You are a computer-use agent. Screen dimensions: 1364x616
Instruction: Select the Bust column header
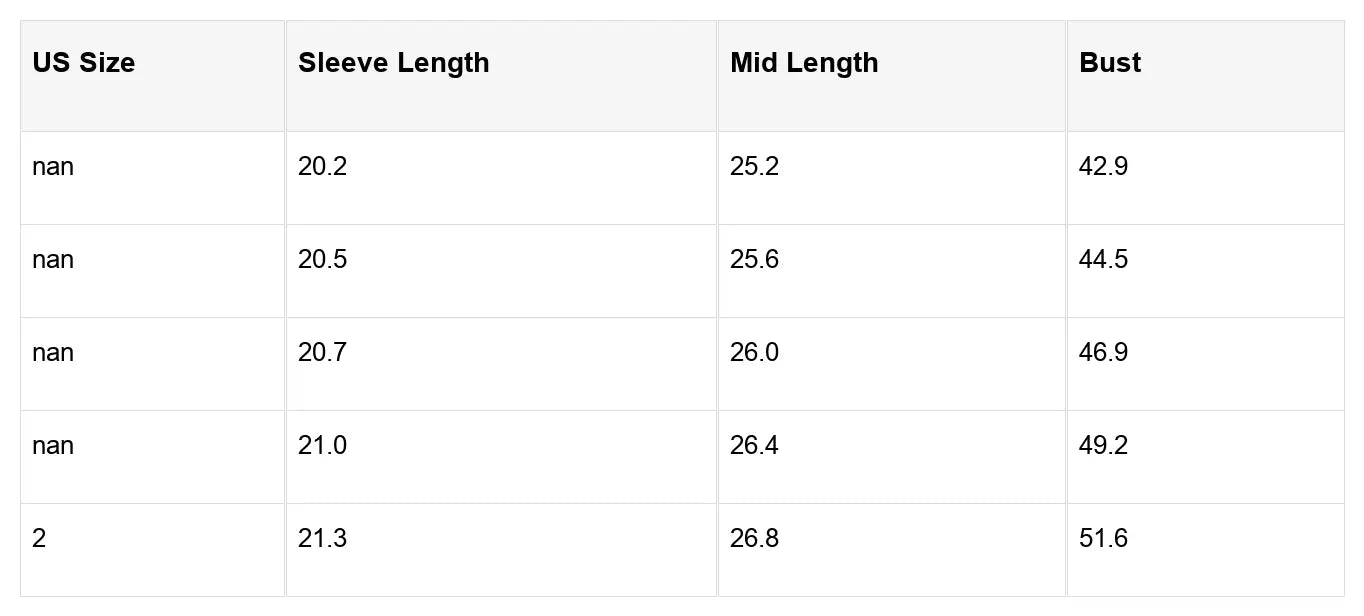point(1110,63)
